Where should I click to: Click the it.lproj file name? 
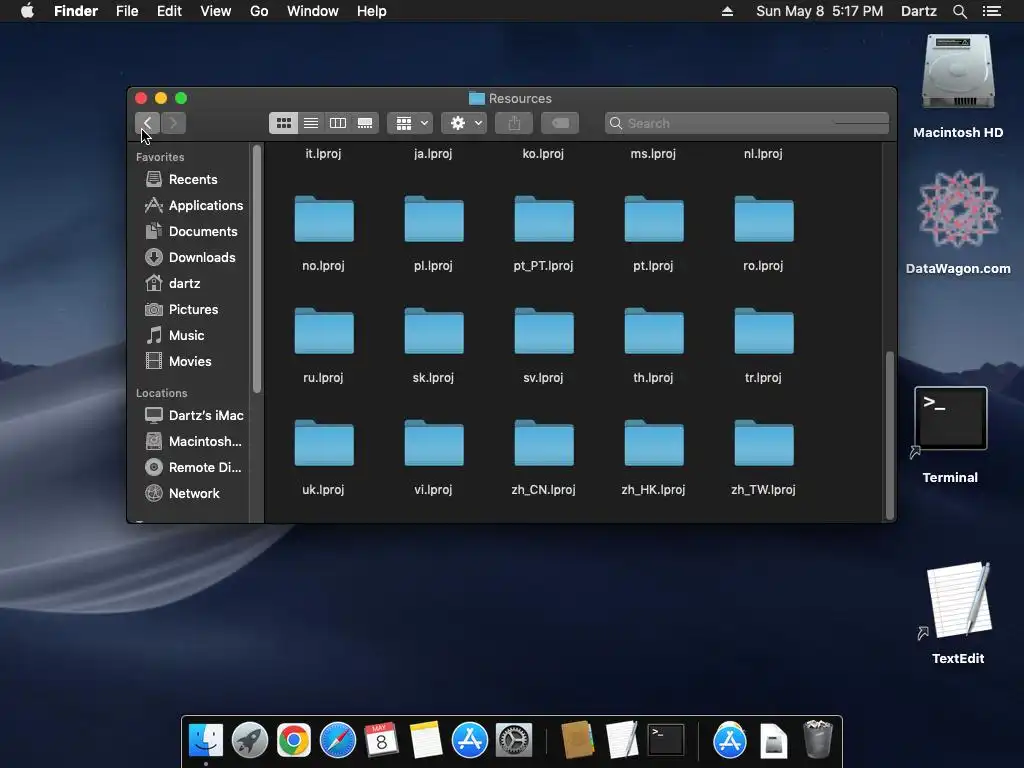(323, 153)
